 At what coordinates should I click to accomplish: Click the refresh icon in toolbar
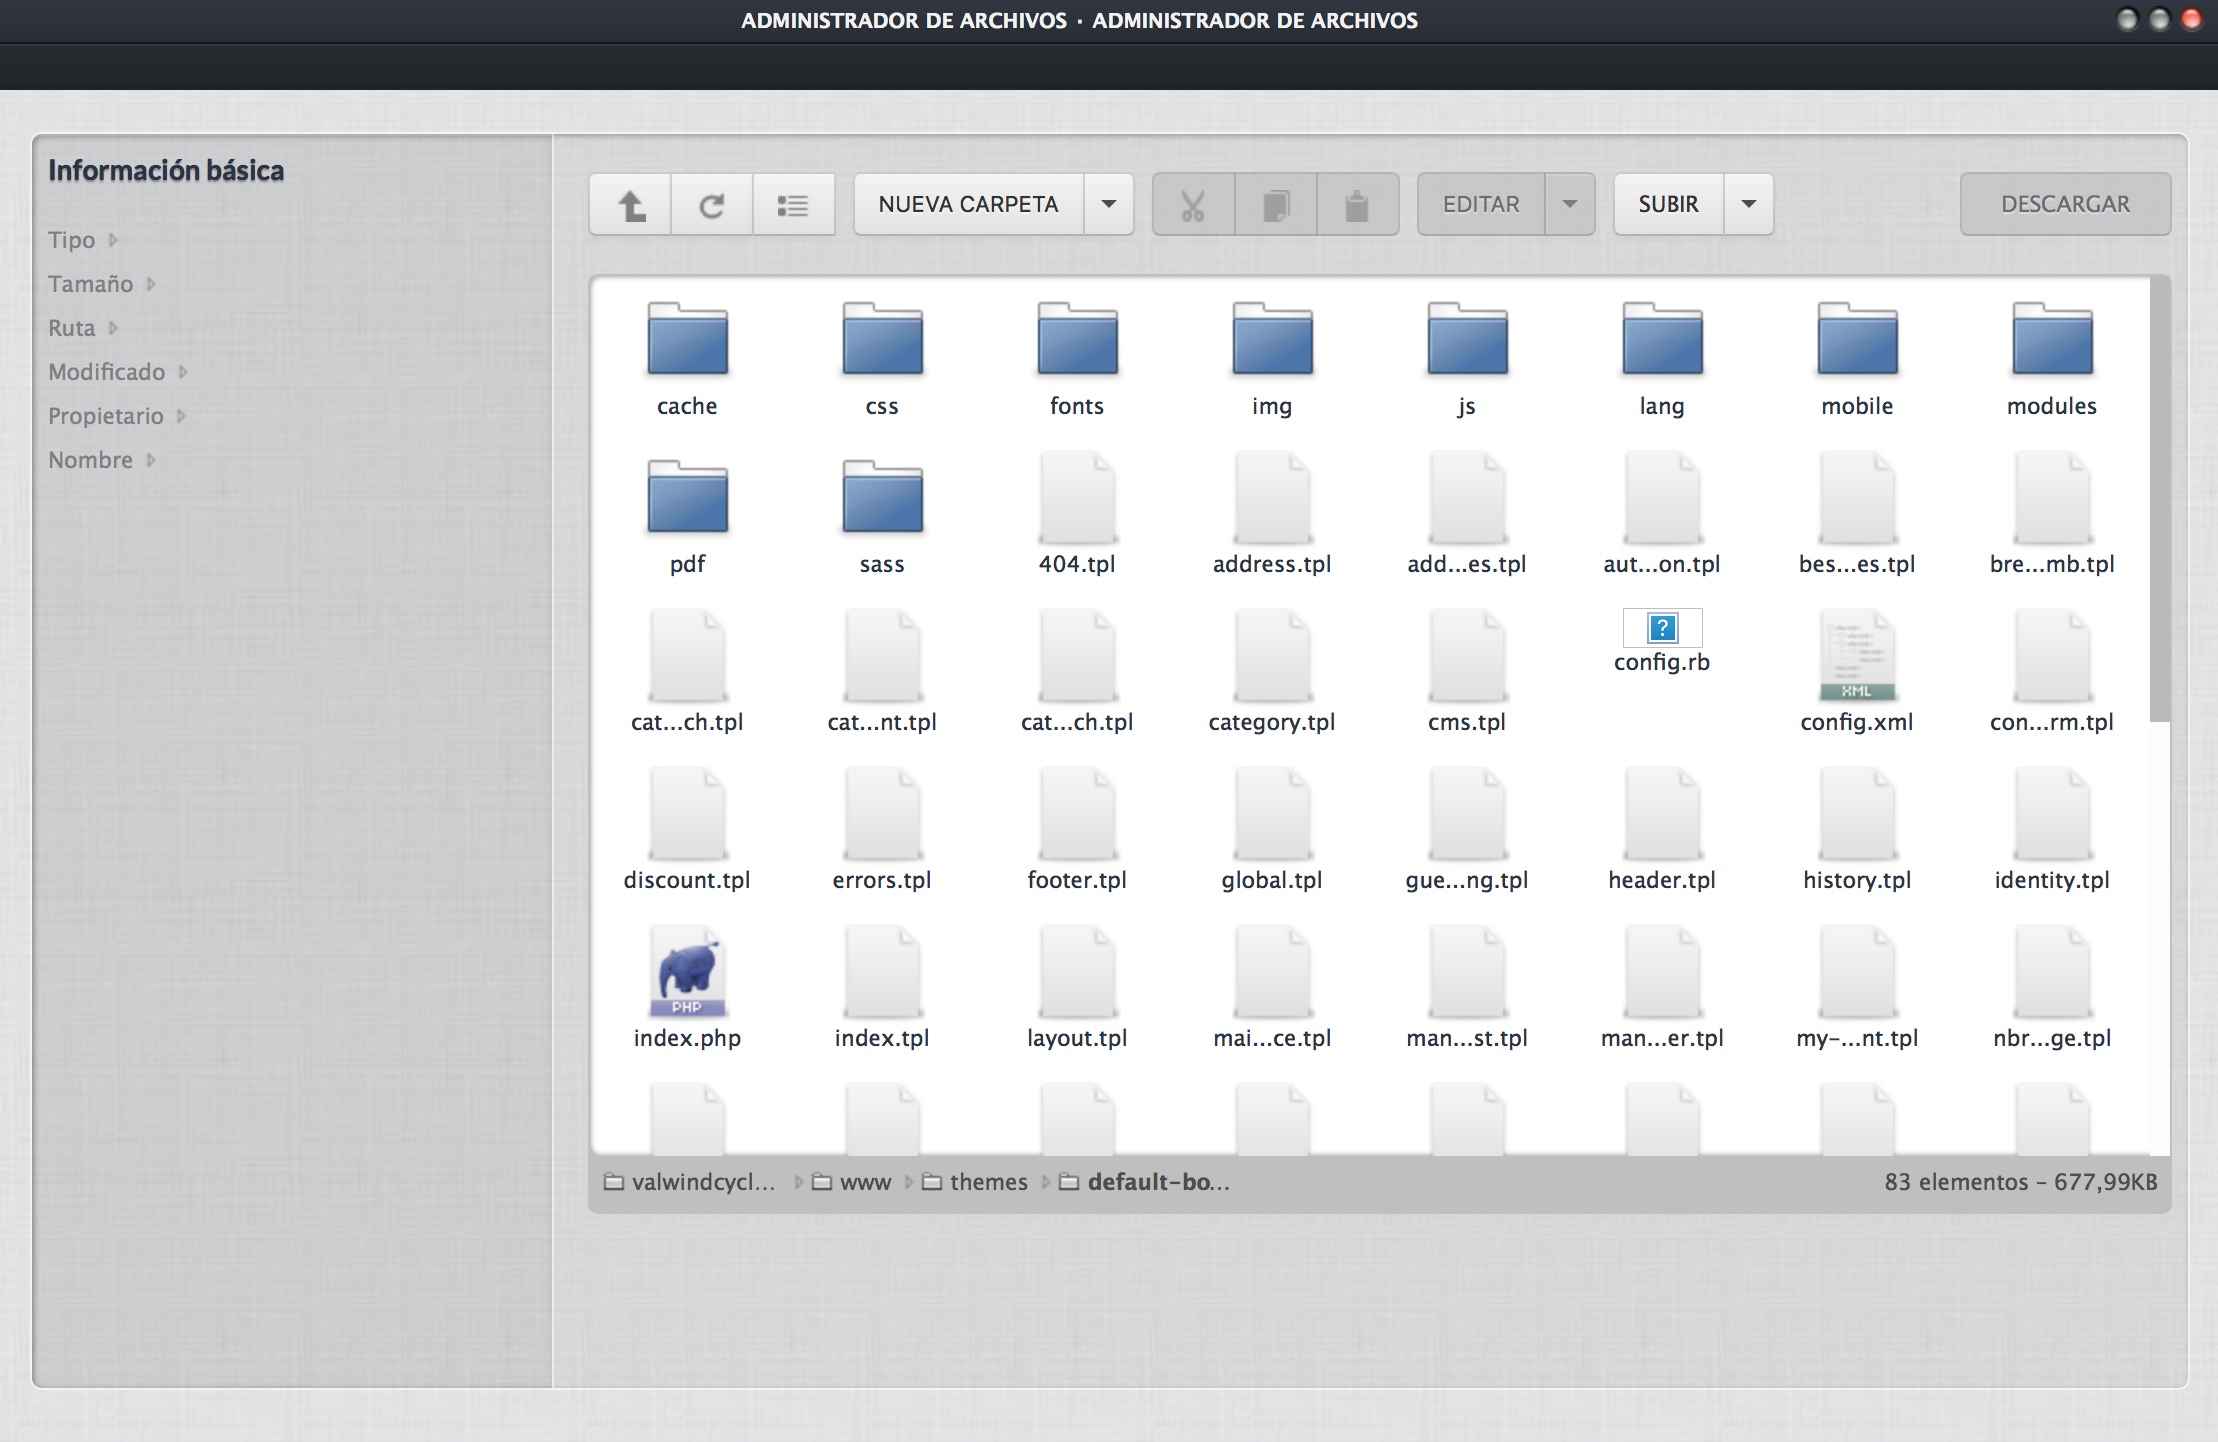[x=711, y=205]
